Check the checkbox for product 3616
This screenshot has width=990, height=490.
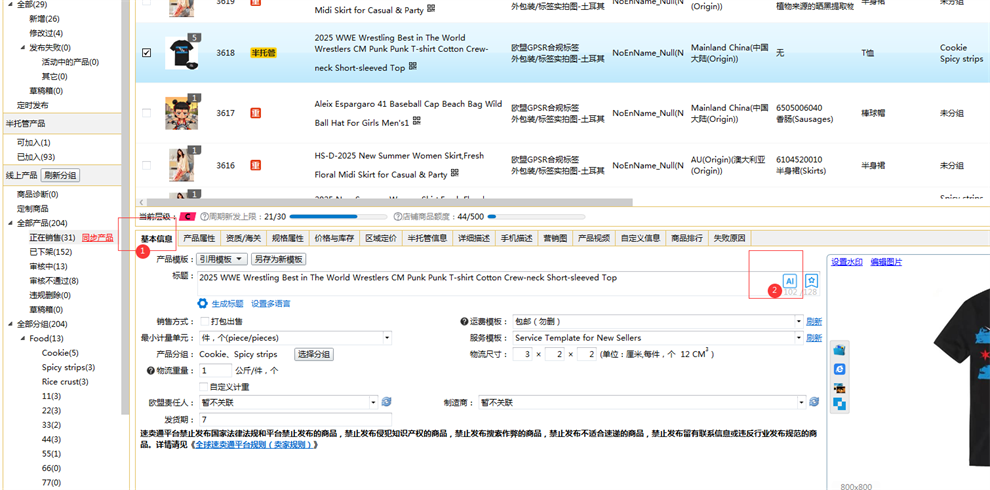pos(146,165)
